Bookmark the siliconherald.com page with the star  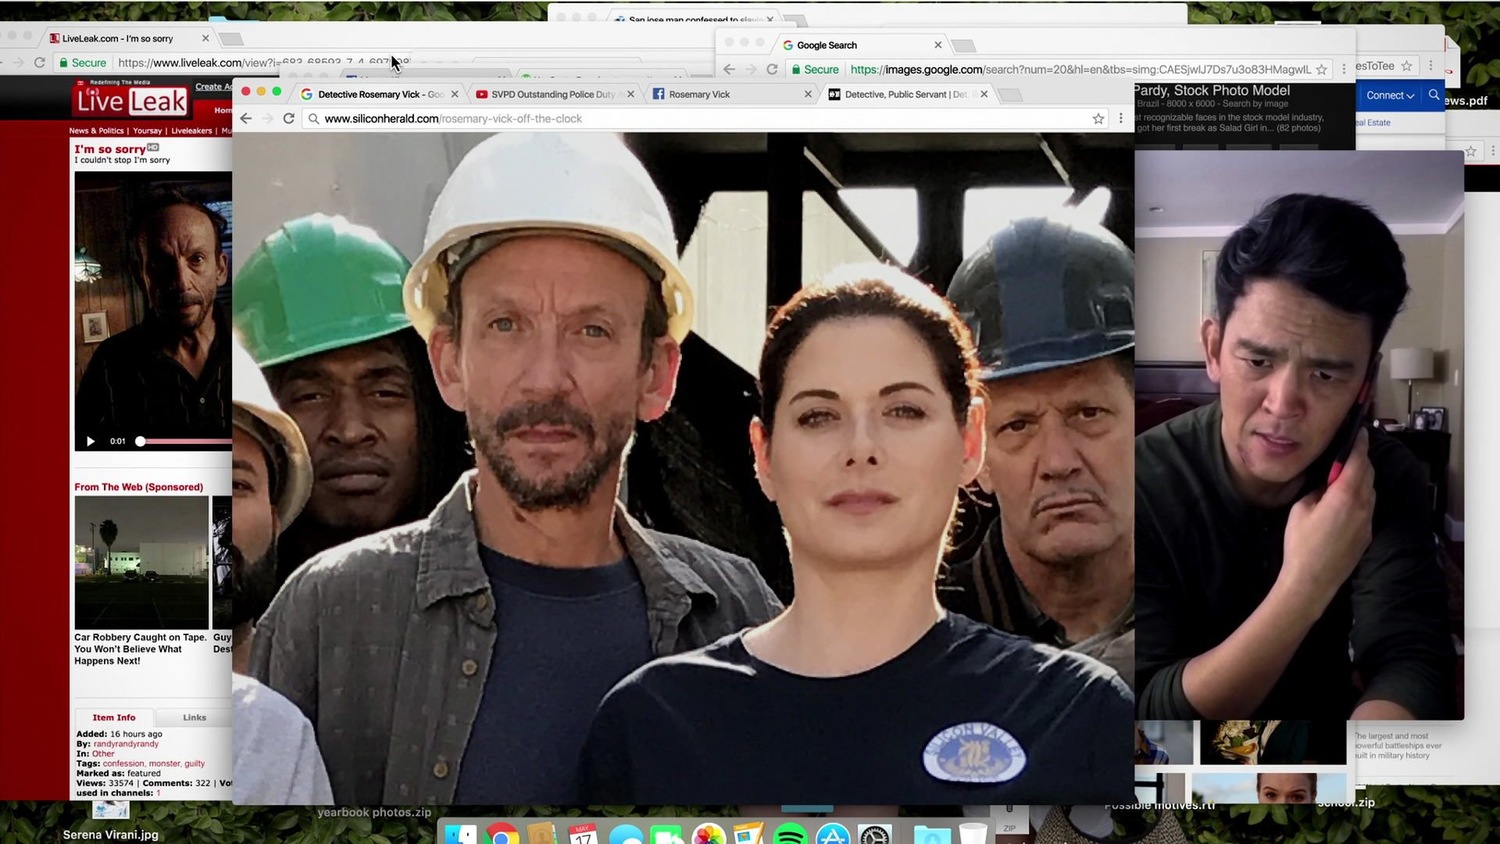[x=1098, y=118]
